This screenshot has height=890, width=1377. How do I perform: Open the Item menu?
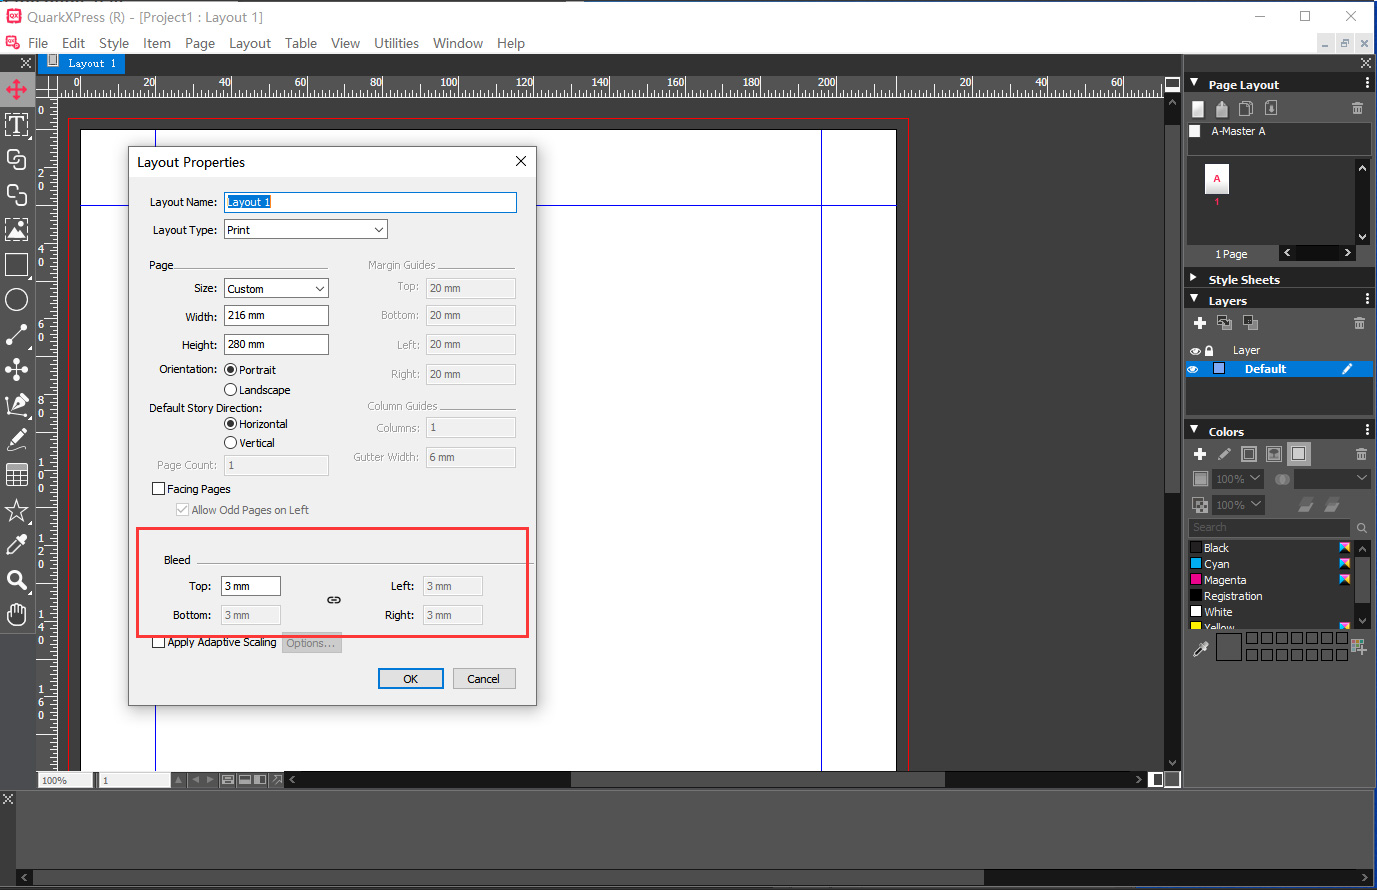(x=157, y=43)
